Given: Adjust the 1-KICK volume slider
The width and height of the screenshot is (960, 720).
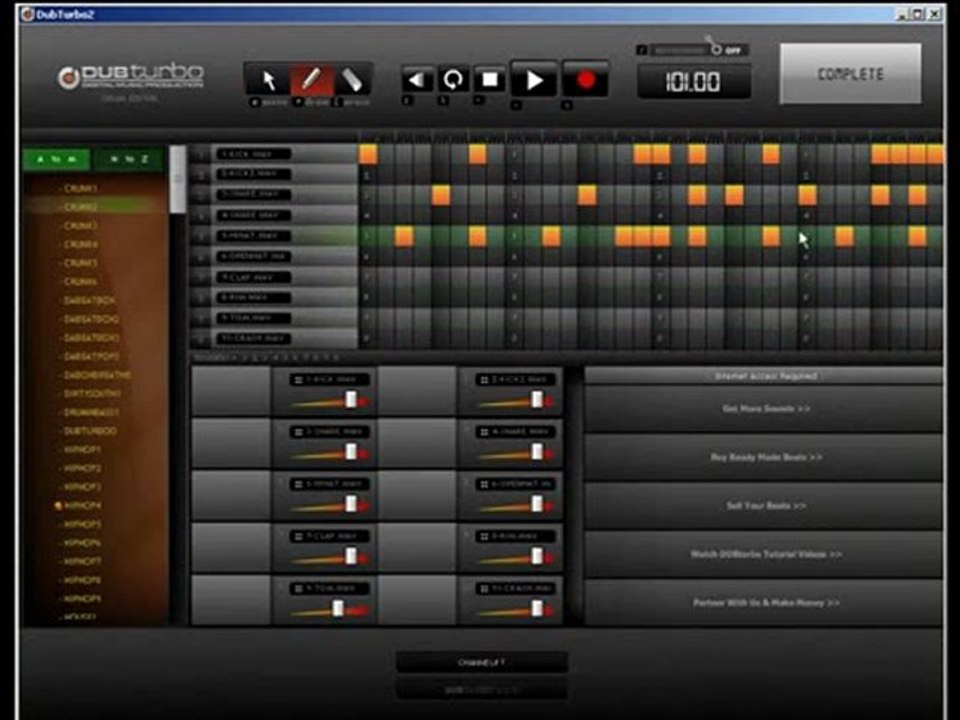Looking at the screenshot, I should pos(351,400).
